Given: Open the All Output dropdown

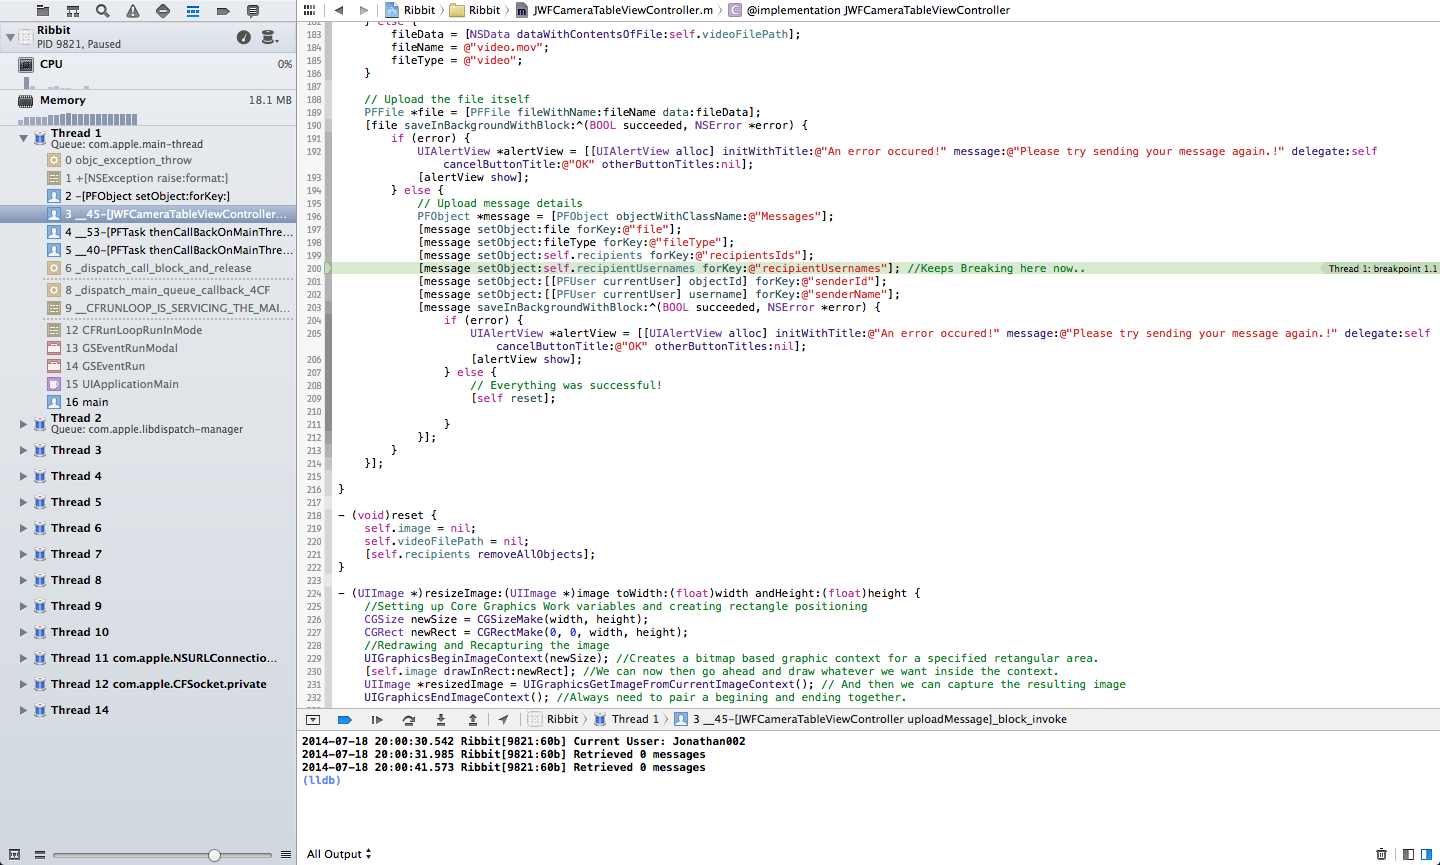Looking at the screenshot, I should coord(339,854).
